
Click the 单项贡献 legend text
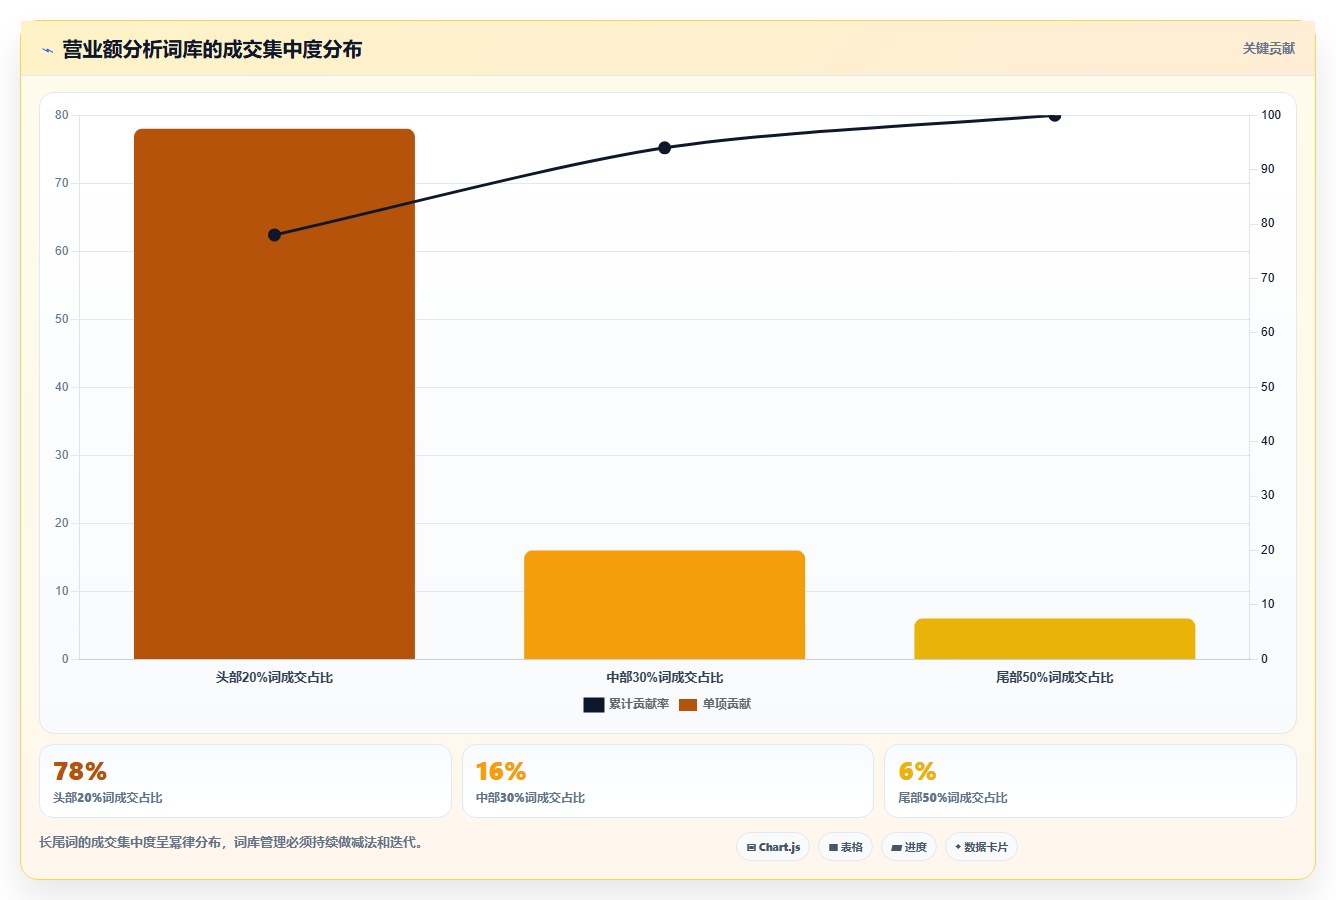point(727,705)
